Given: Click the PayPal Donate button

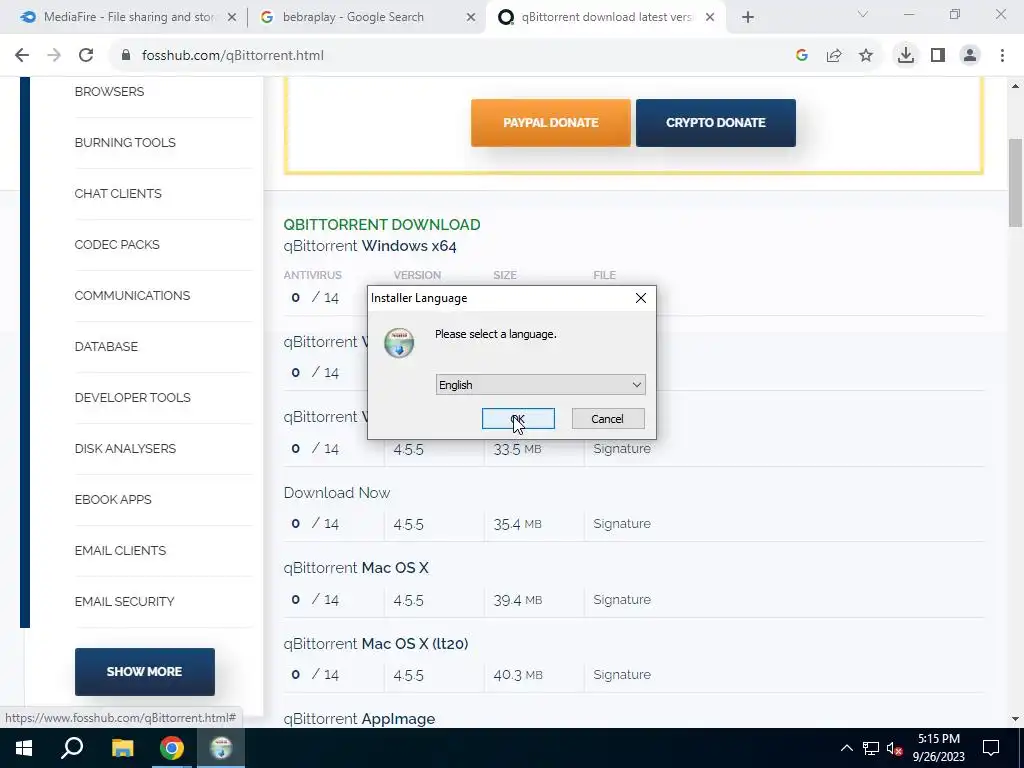Looking at the screenshot, I should pyautogui.click(x=551, y=123).
